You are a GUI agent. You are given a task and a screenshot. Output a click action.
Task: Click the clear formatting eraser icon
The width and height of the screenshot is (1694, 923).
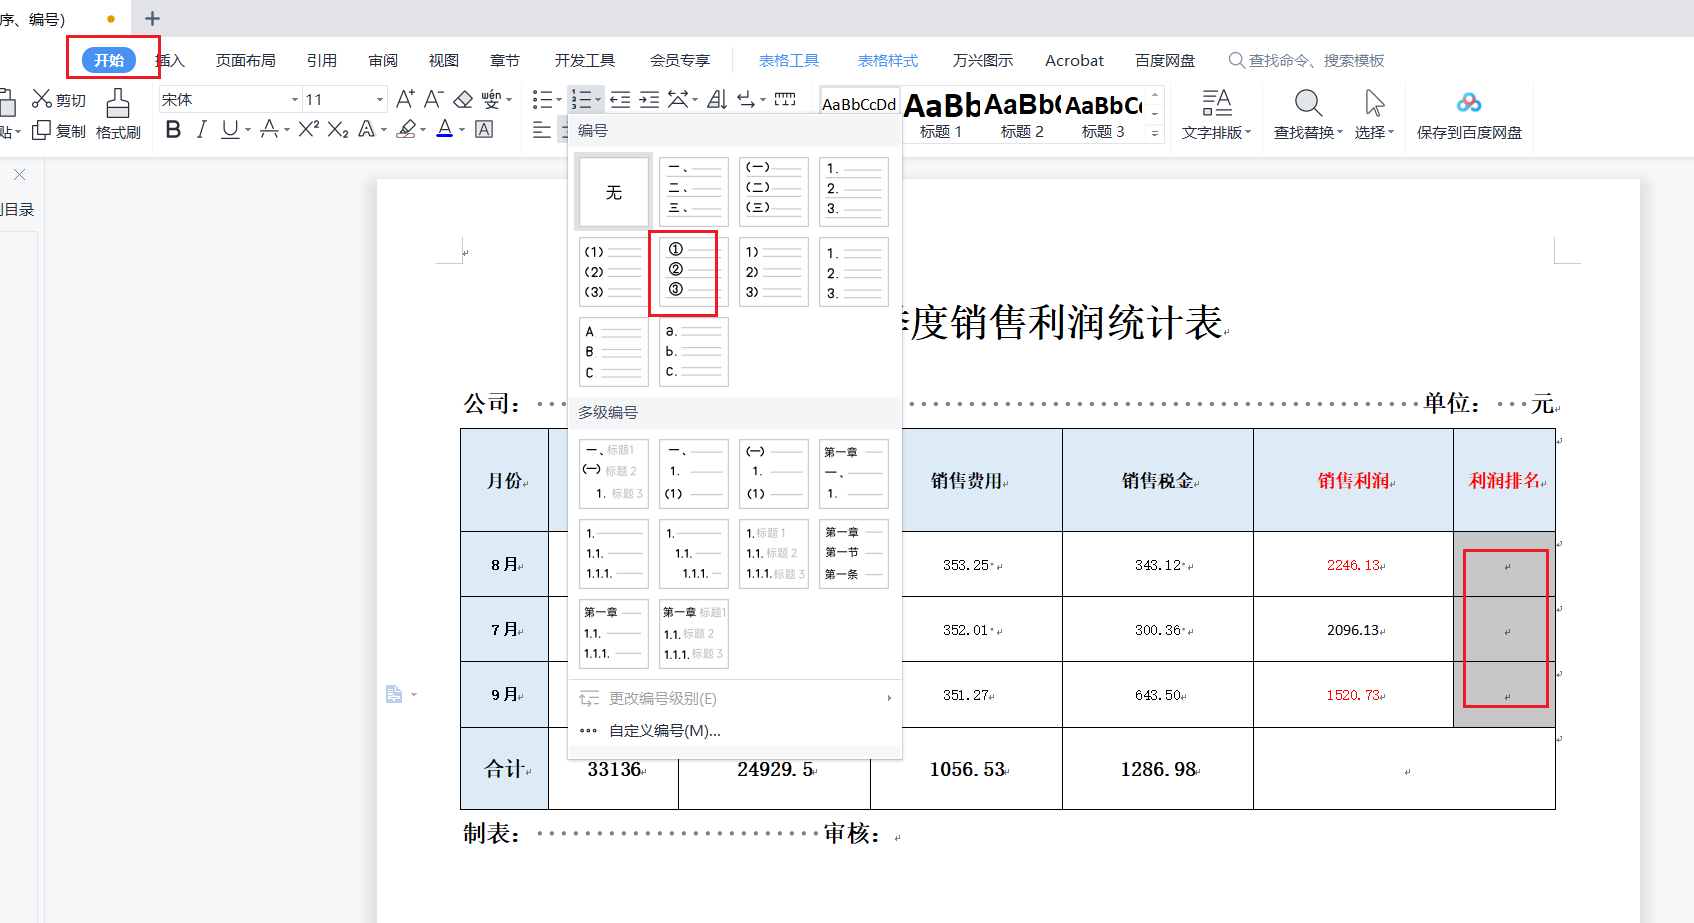point(463,99)
